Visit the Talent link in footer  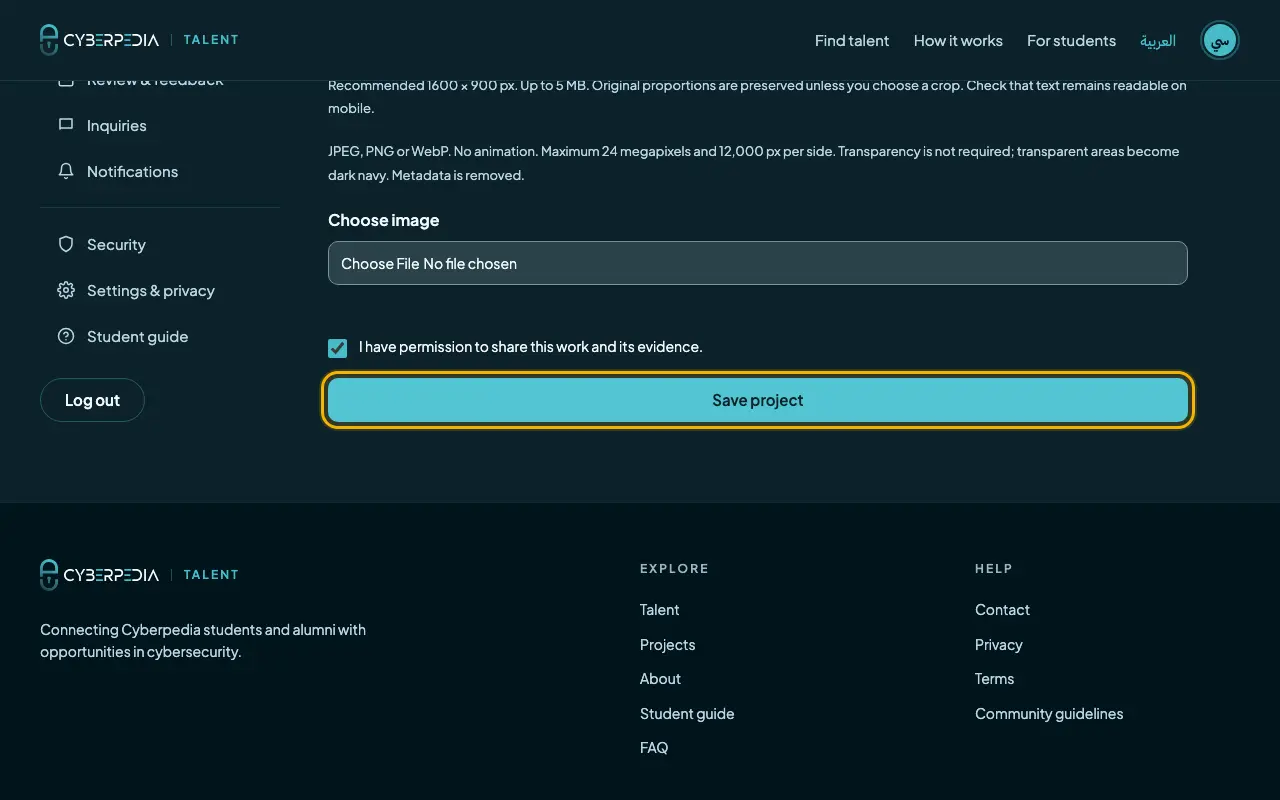tap(659, 610)
